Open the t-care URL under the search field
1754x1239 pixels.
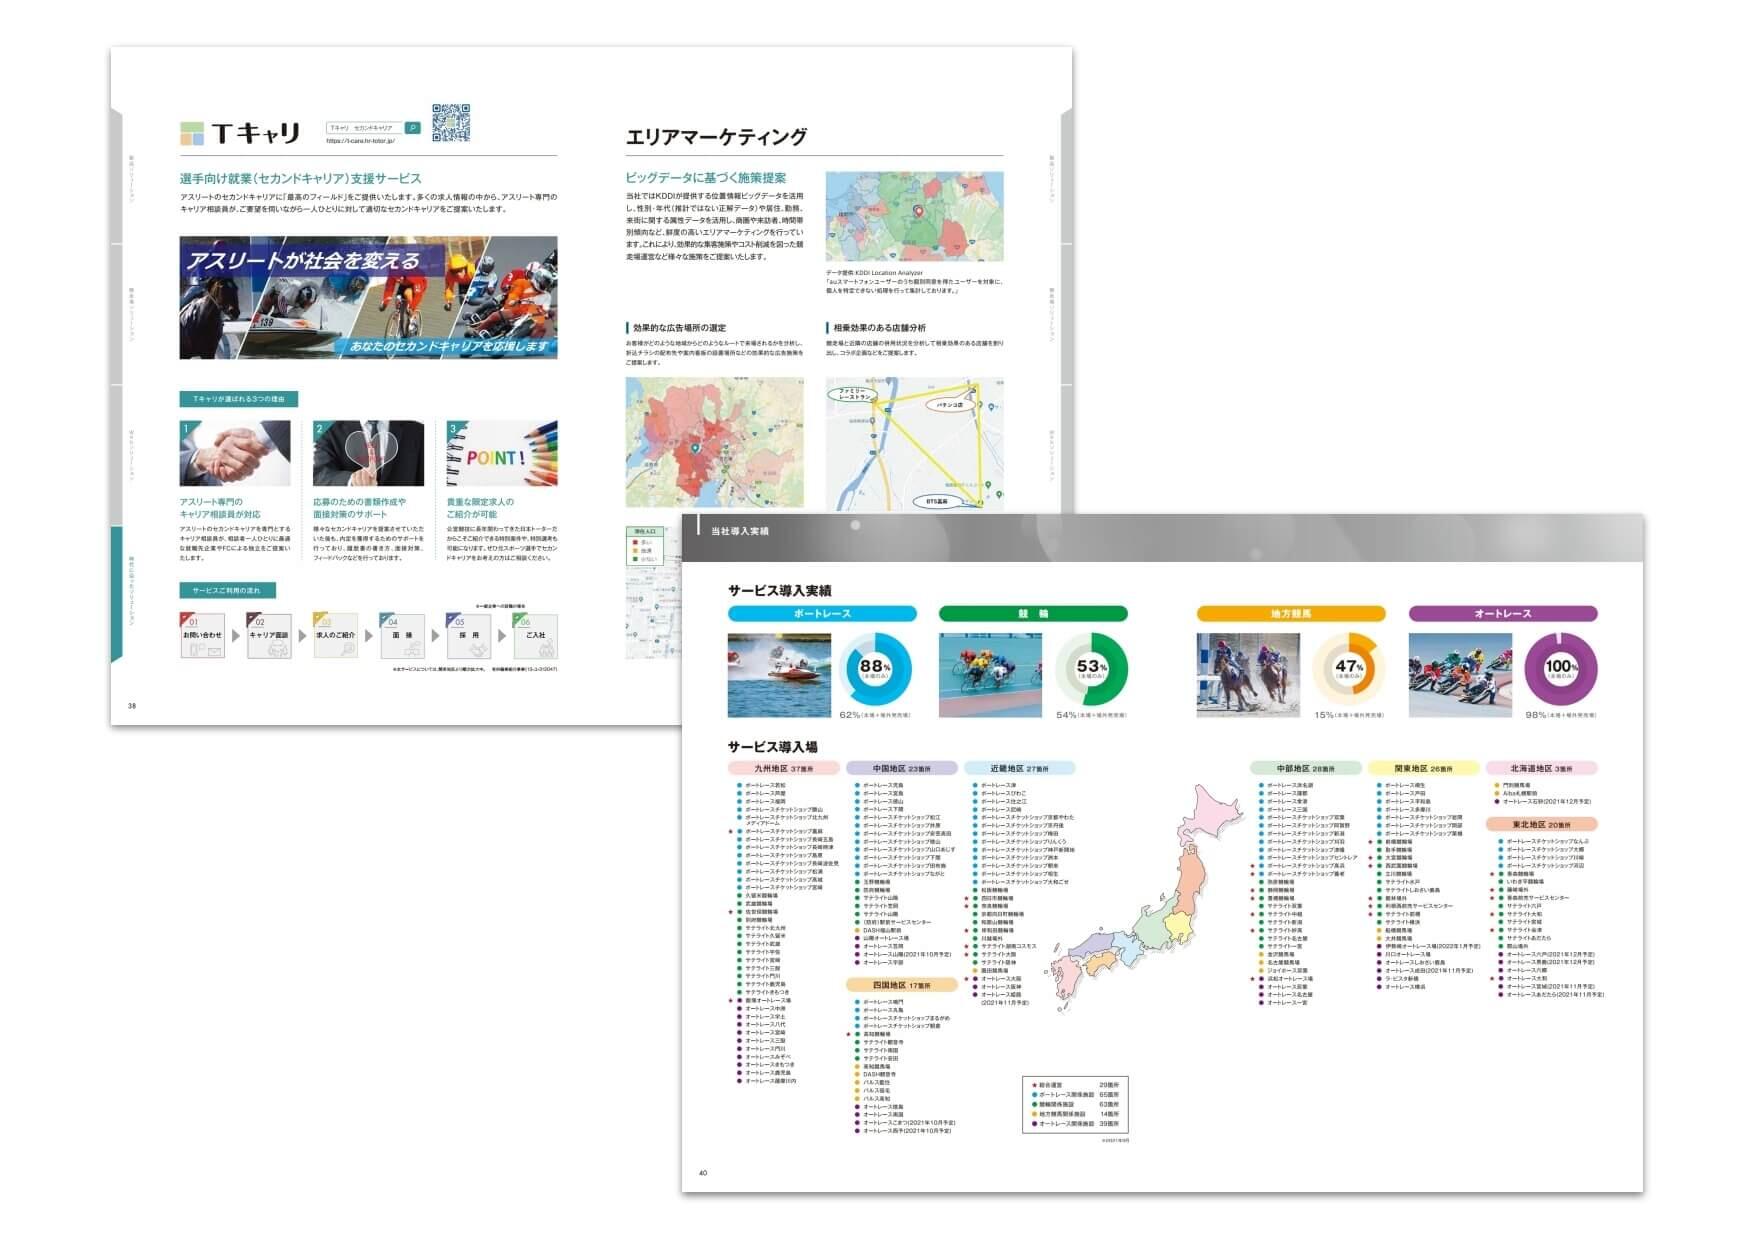pyautogui.click(x=360, y=141)
